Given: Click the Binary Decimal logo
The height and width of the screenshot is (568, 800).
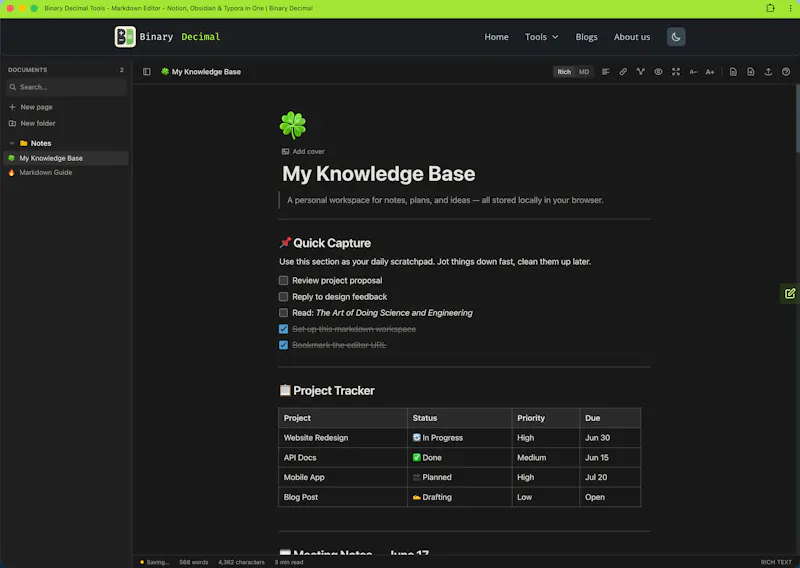Looking at the screenshot, I should click(125, 37).
